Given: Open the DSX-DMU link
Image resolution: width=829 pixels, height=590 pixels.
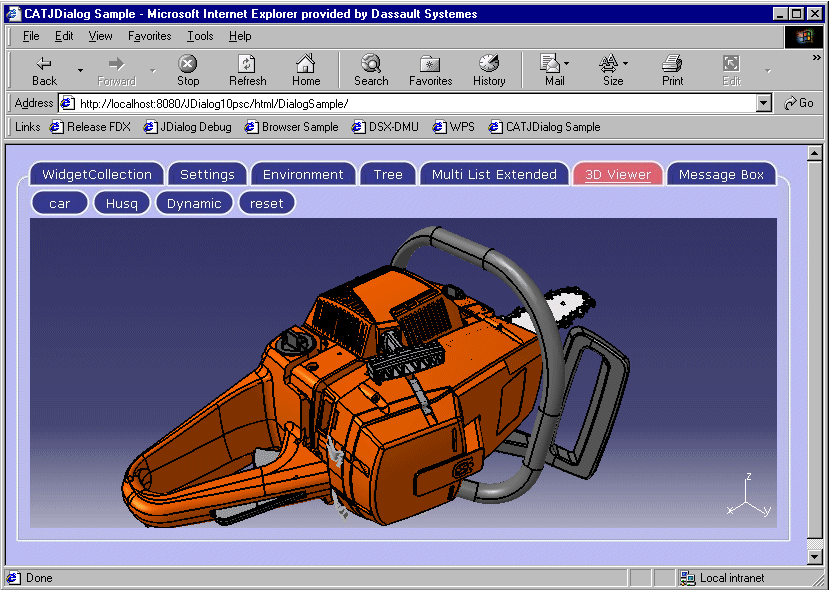Looking at the screenshot, I should pyautogui.click(x=385, y=127).
